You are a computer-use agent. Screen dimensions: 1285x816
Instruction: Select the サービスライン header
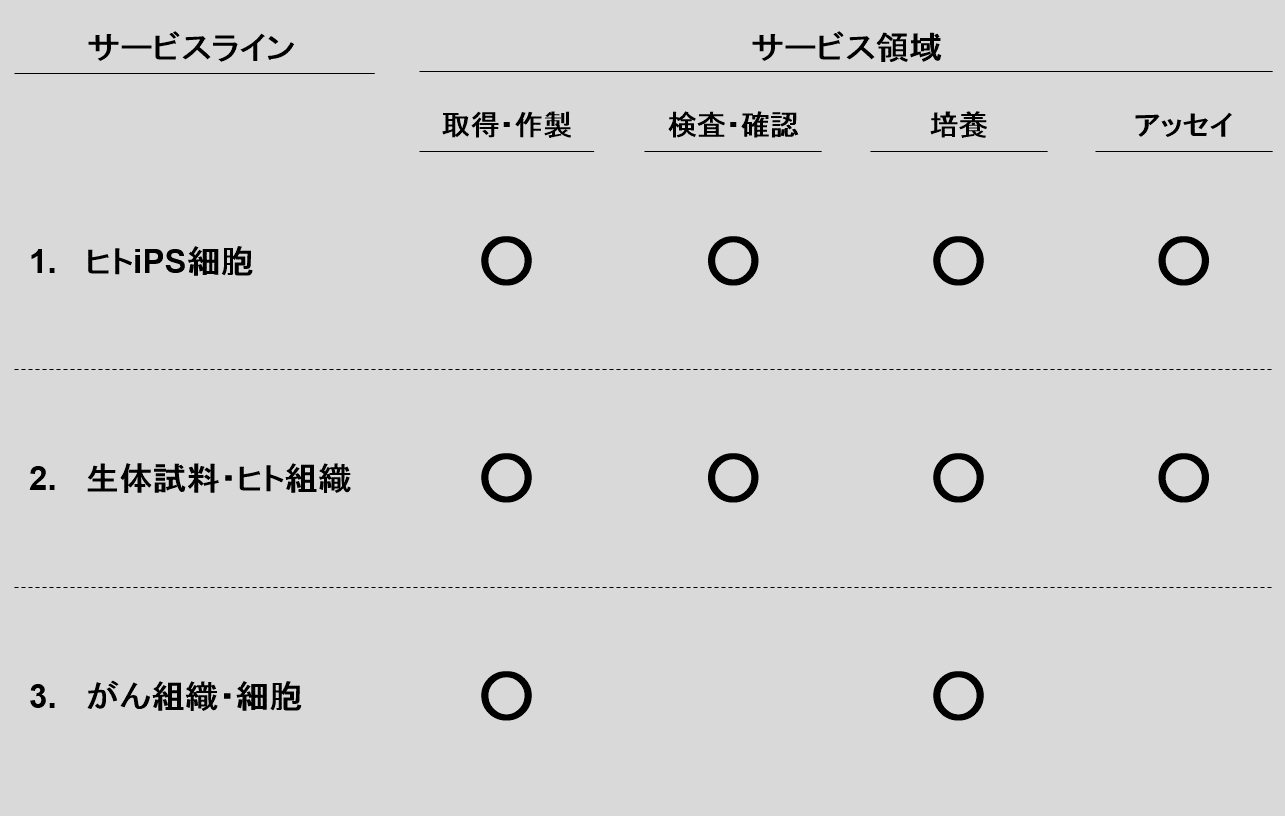click(191, 47)
